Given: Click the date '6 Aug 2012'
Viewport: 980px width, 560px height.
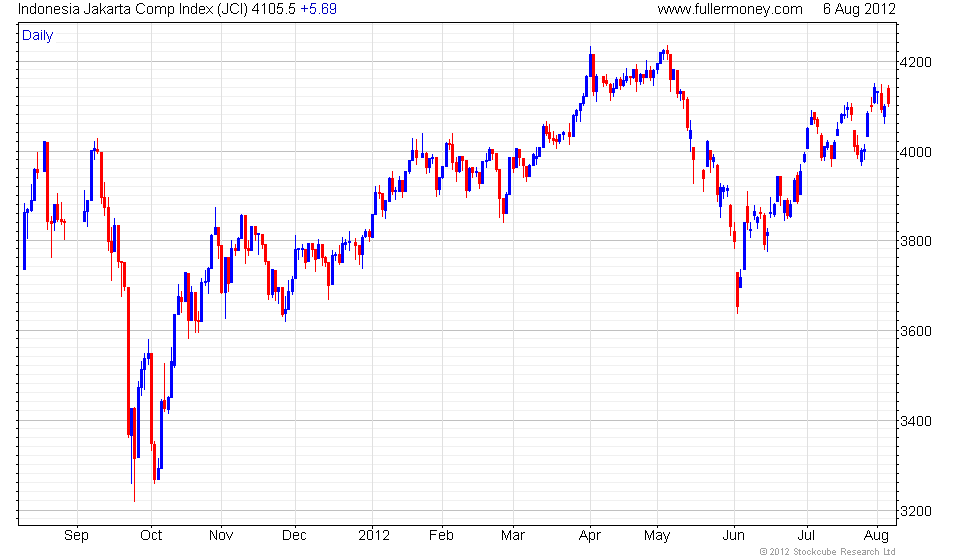Looking at the screenshot, I should 859,9.
